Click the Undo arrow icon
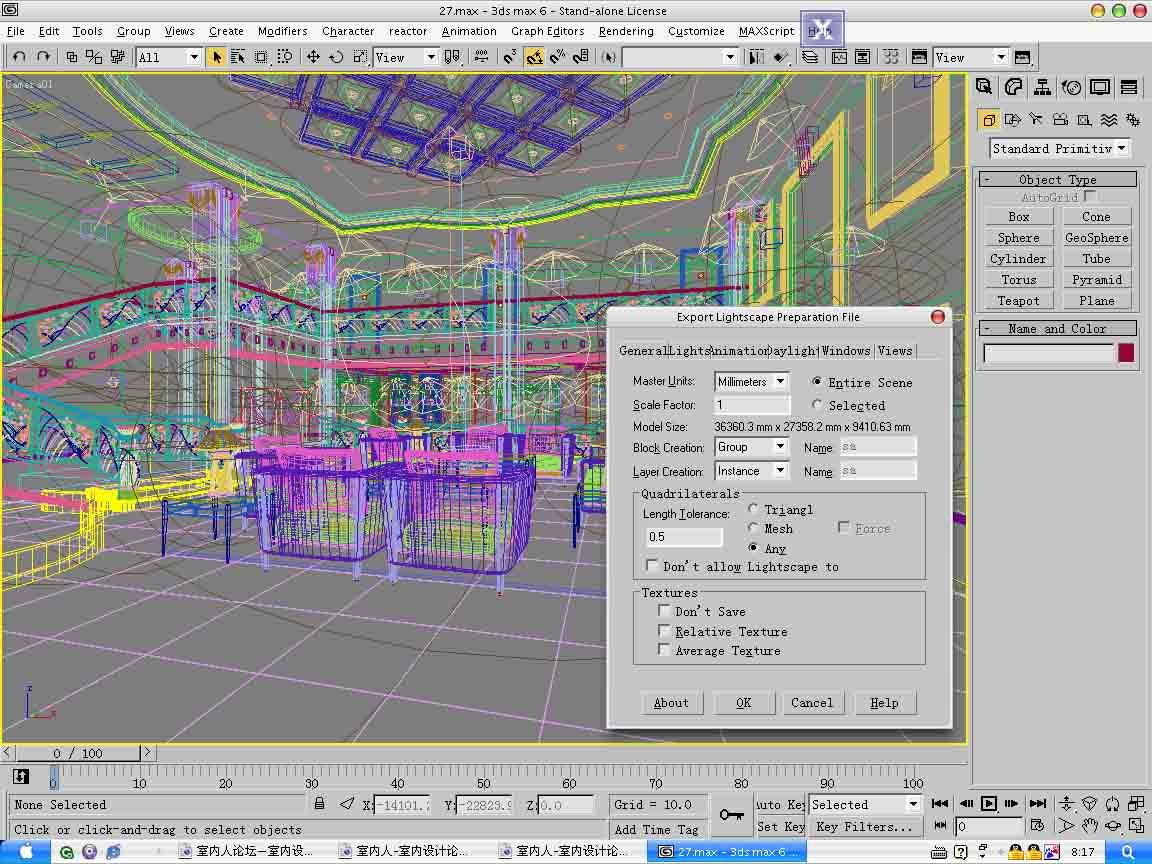Viewport: 1152px width, 864px height. [19, 57]
